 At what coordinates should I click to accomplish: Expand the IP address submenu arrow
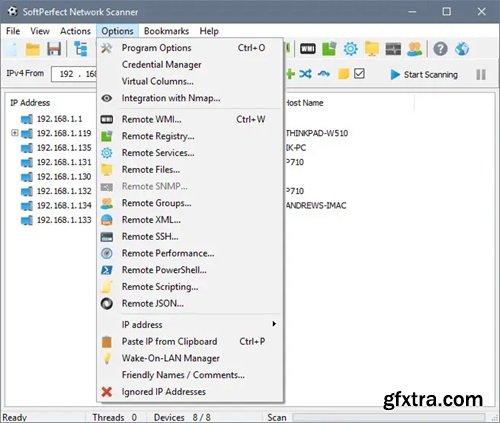click(274, 324)
